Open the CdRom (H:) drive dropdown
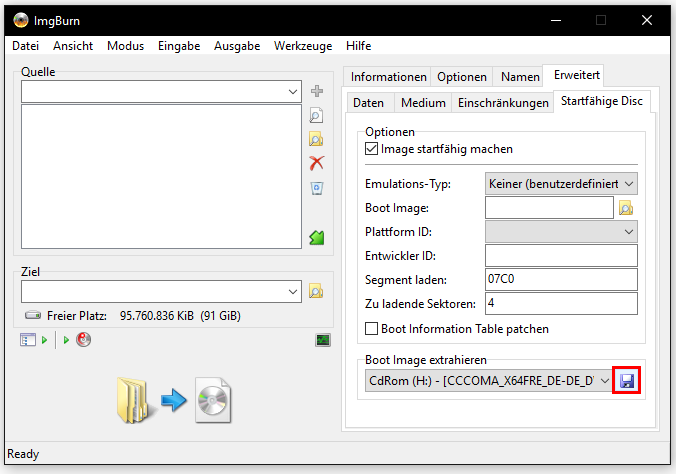 click(x=605, y=381)
